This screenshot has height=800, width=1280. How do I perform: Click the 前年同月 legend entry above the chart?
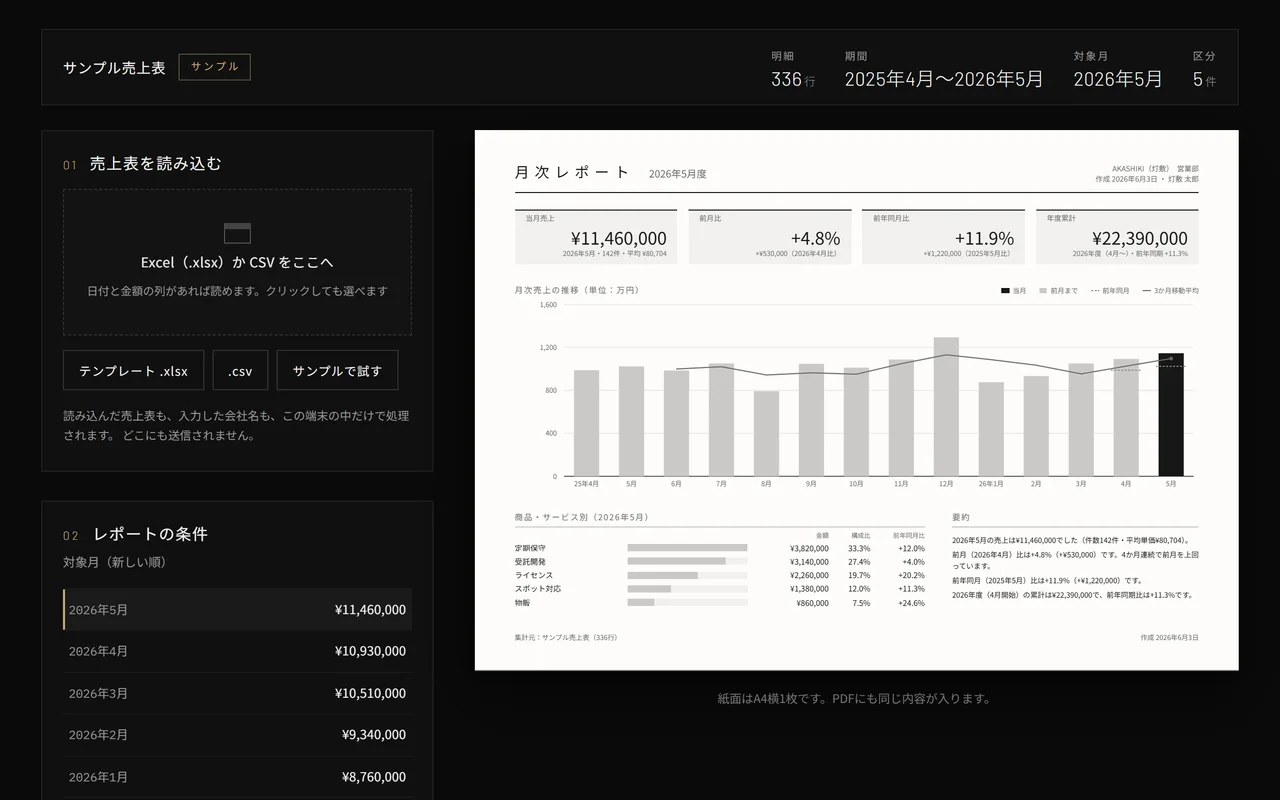[x=1109, y=291]
